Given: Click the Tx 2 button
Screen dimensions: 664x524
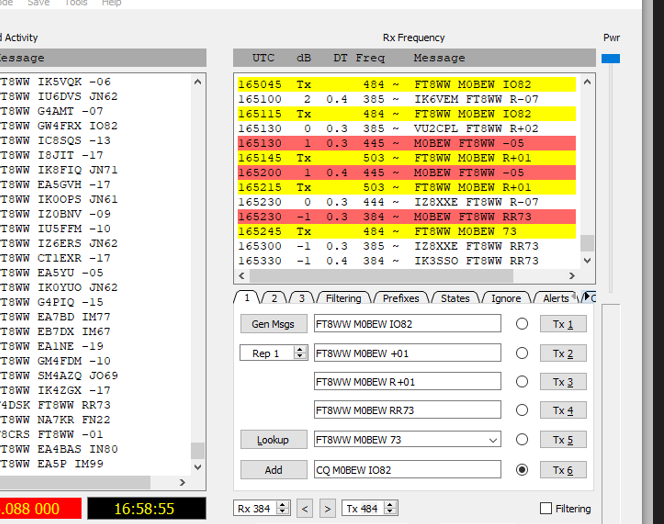Looking at the screenshot, I should click(x=563, y=353).
